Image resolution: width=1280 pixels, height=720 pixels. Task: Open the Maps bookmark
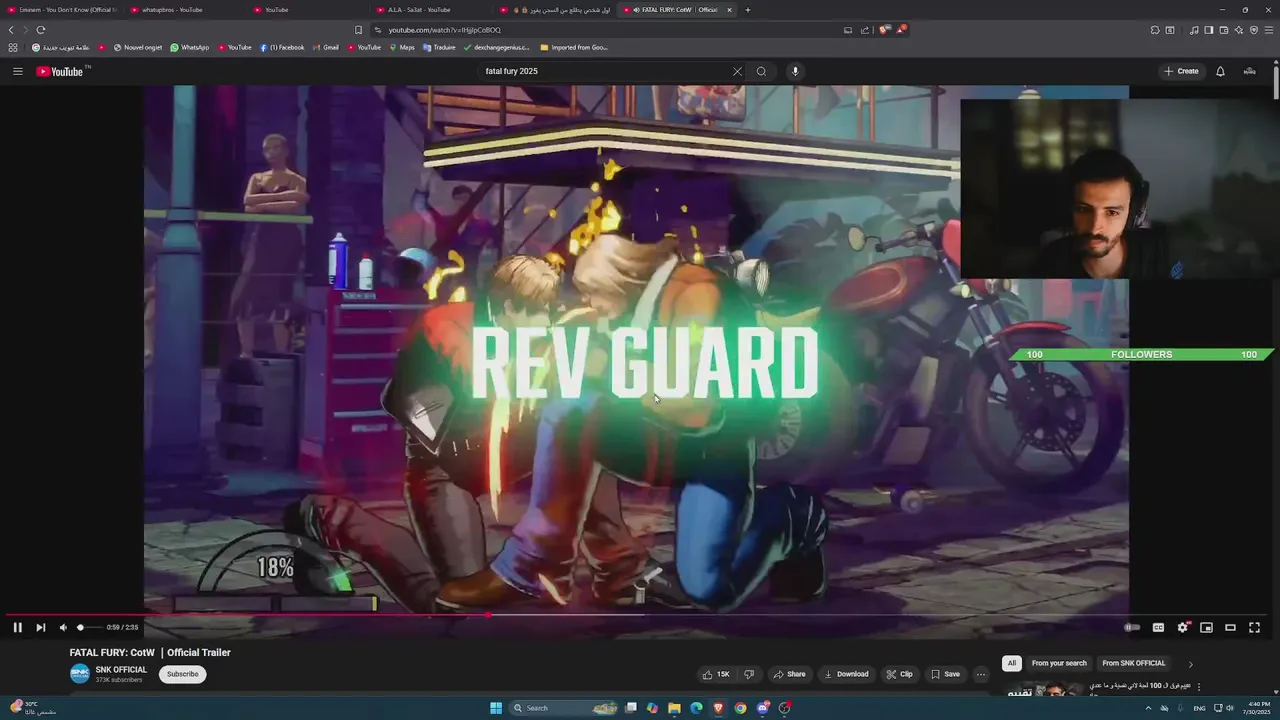pyautogui.click(x=402, y=47)
